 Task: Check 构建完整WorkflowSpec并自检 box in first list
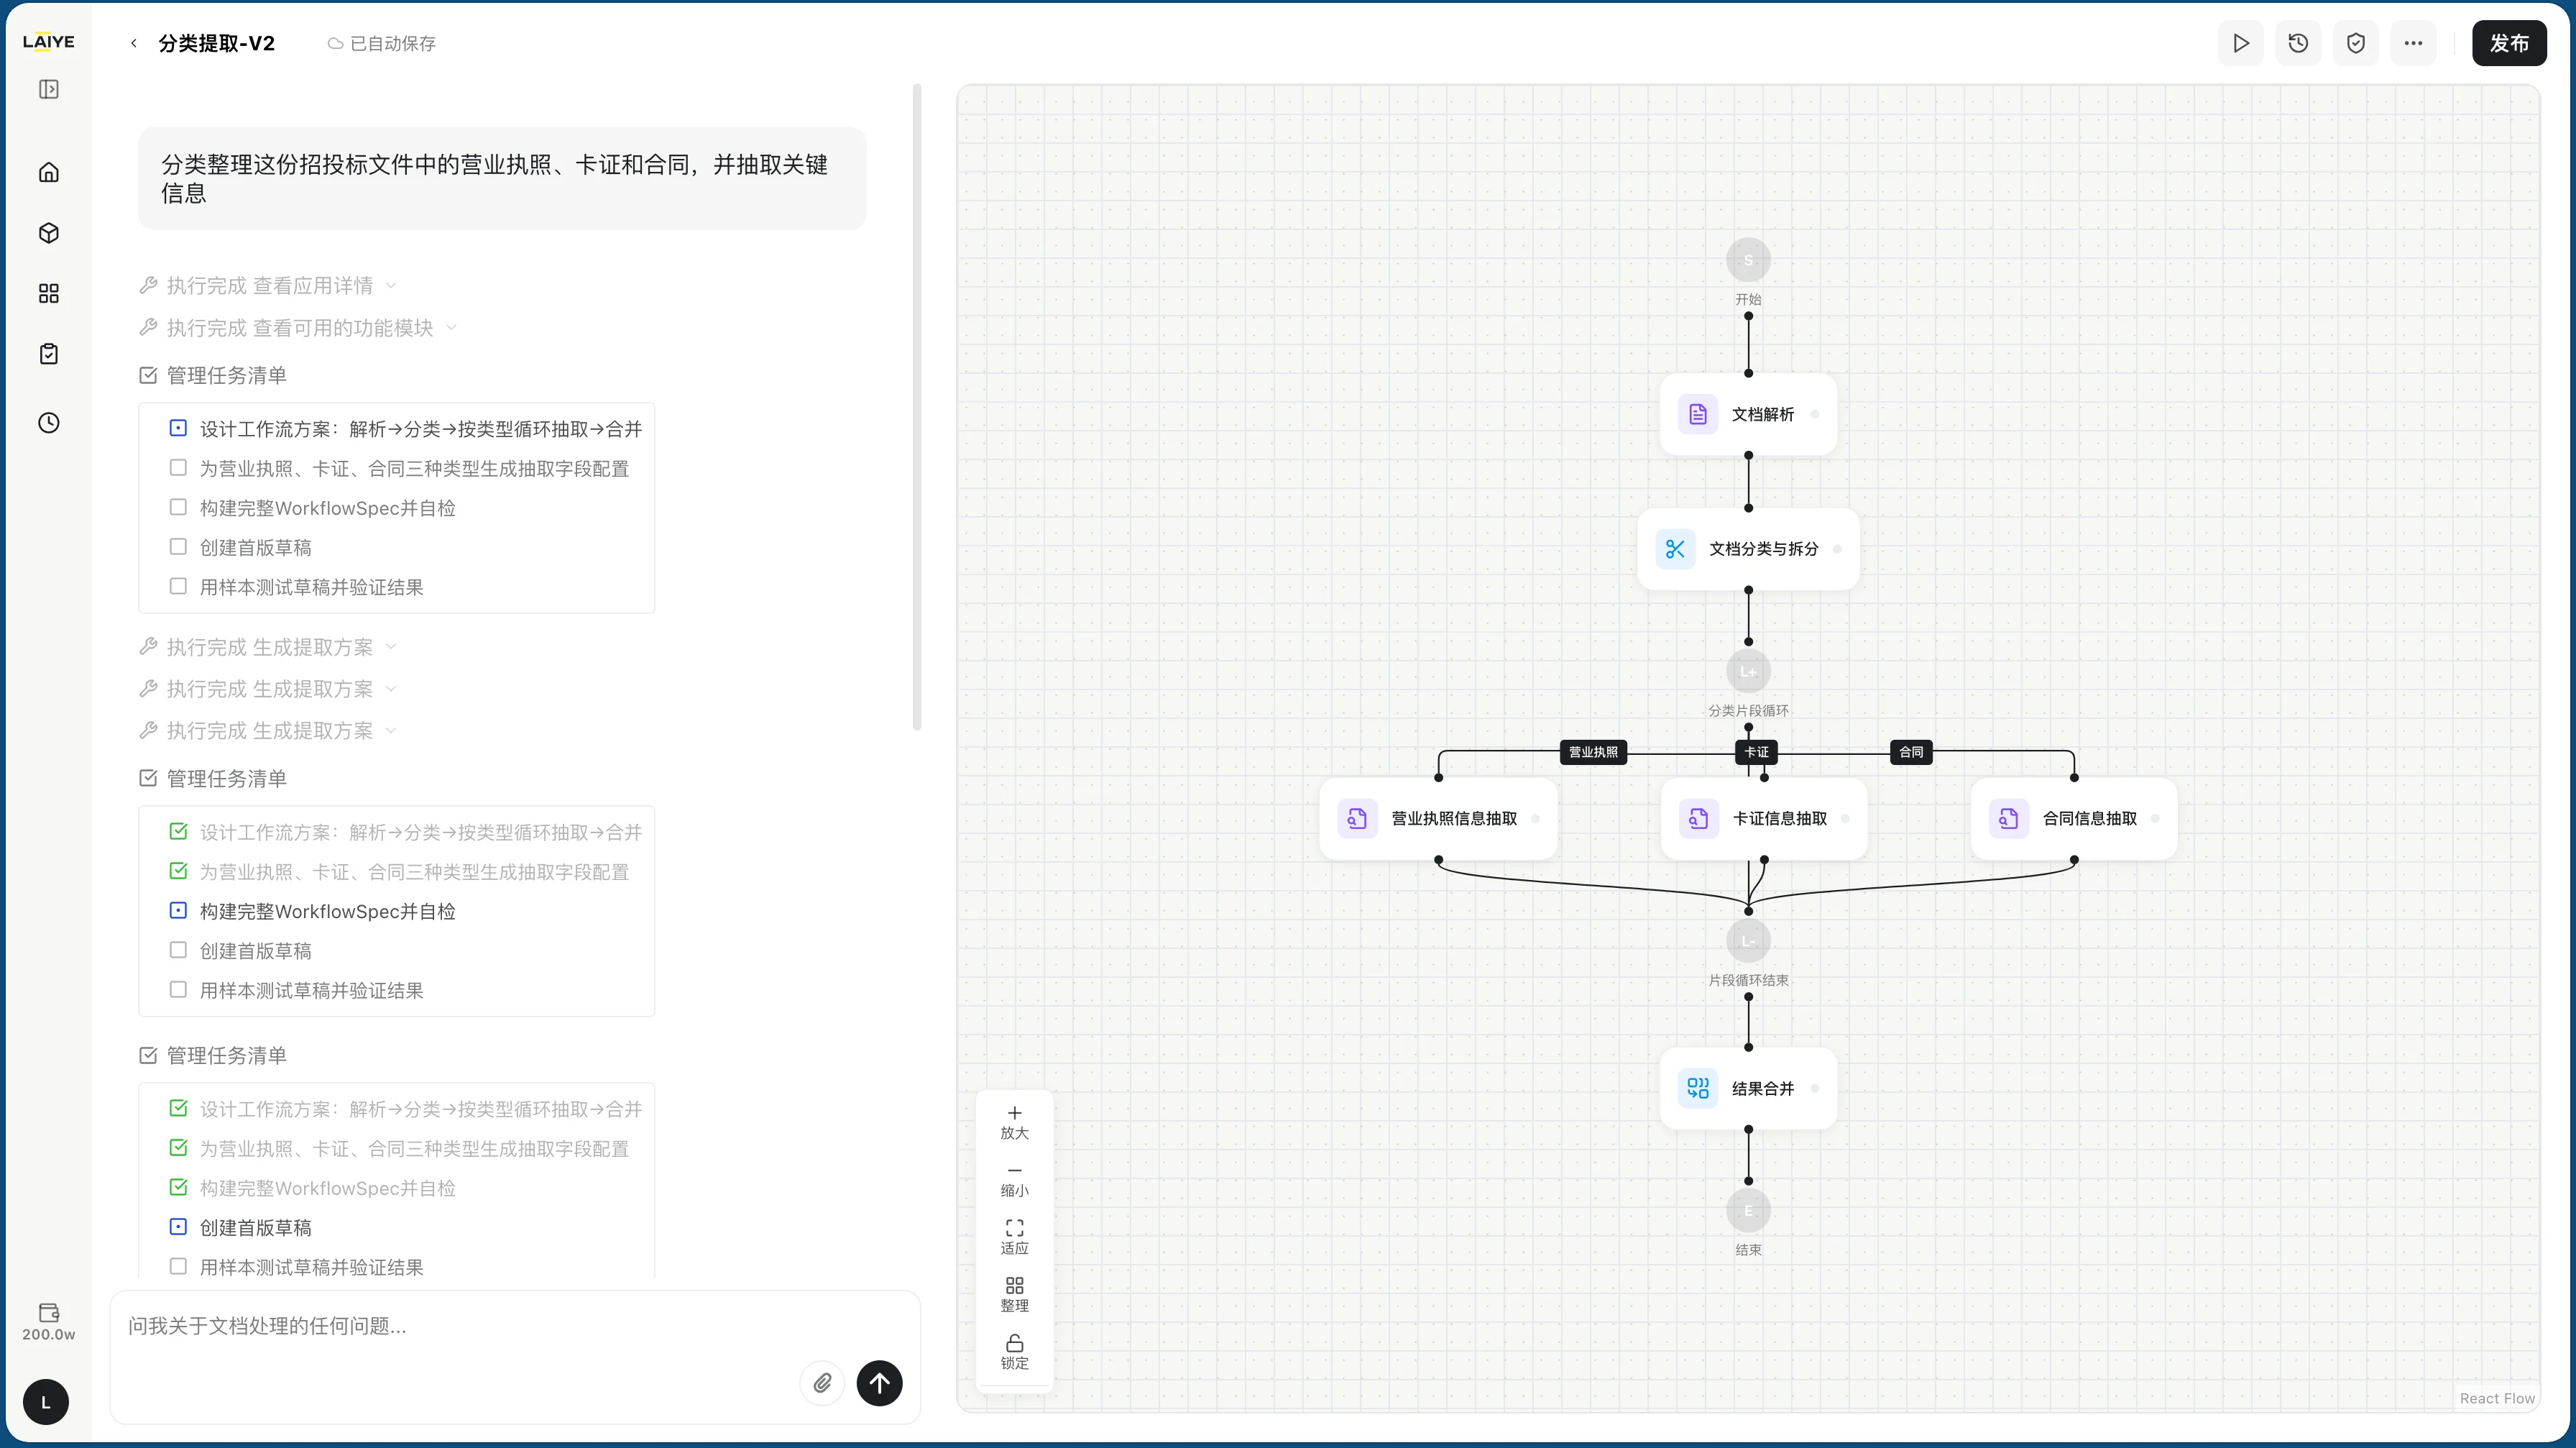pos(178,507)
